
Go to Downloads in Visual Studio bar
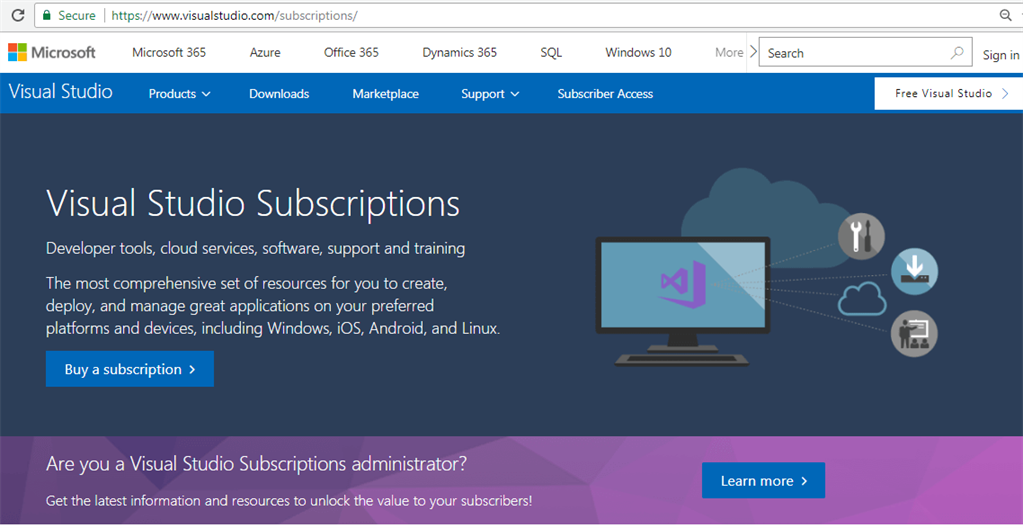click(279, 94)
